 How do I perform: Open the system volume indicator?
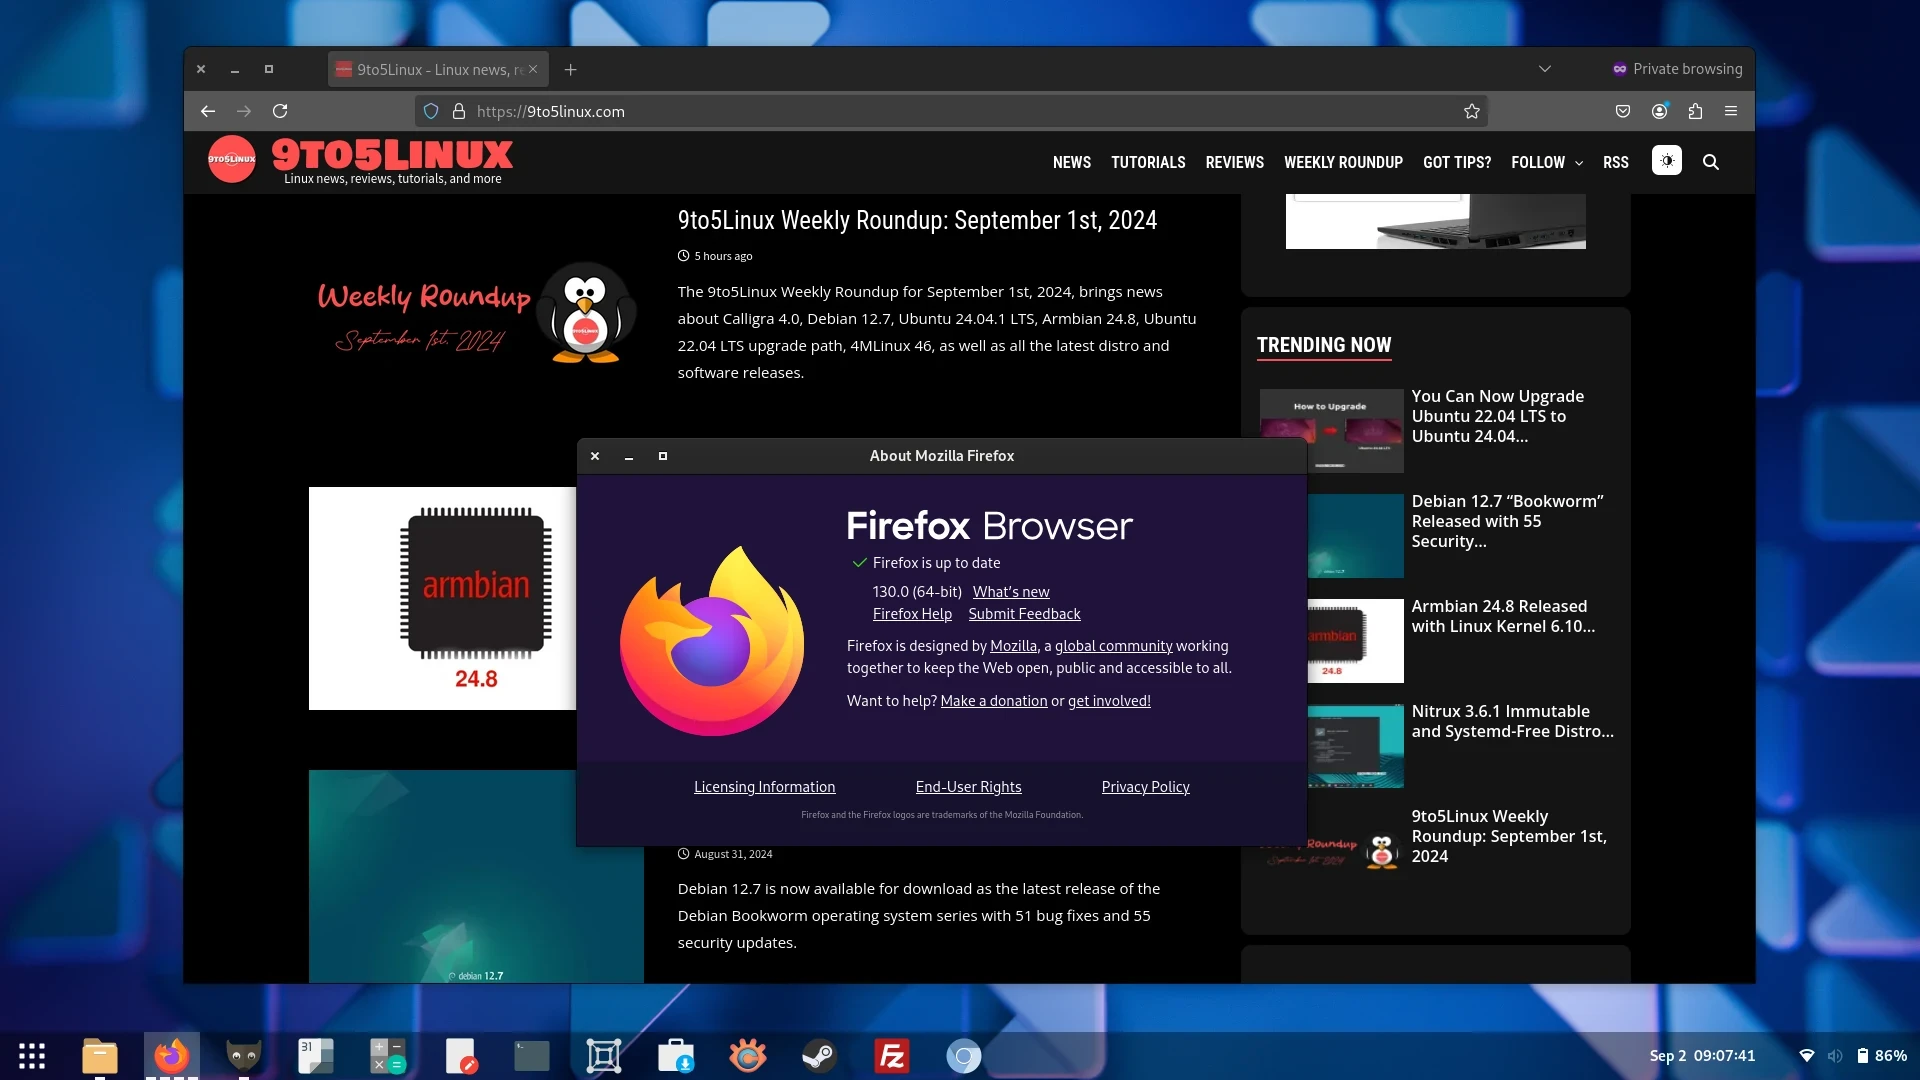[1834, 1056]
